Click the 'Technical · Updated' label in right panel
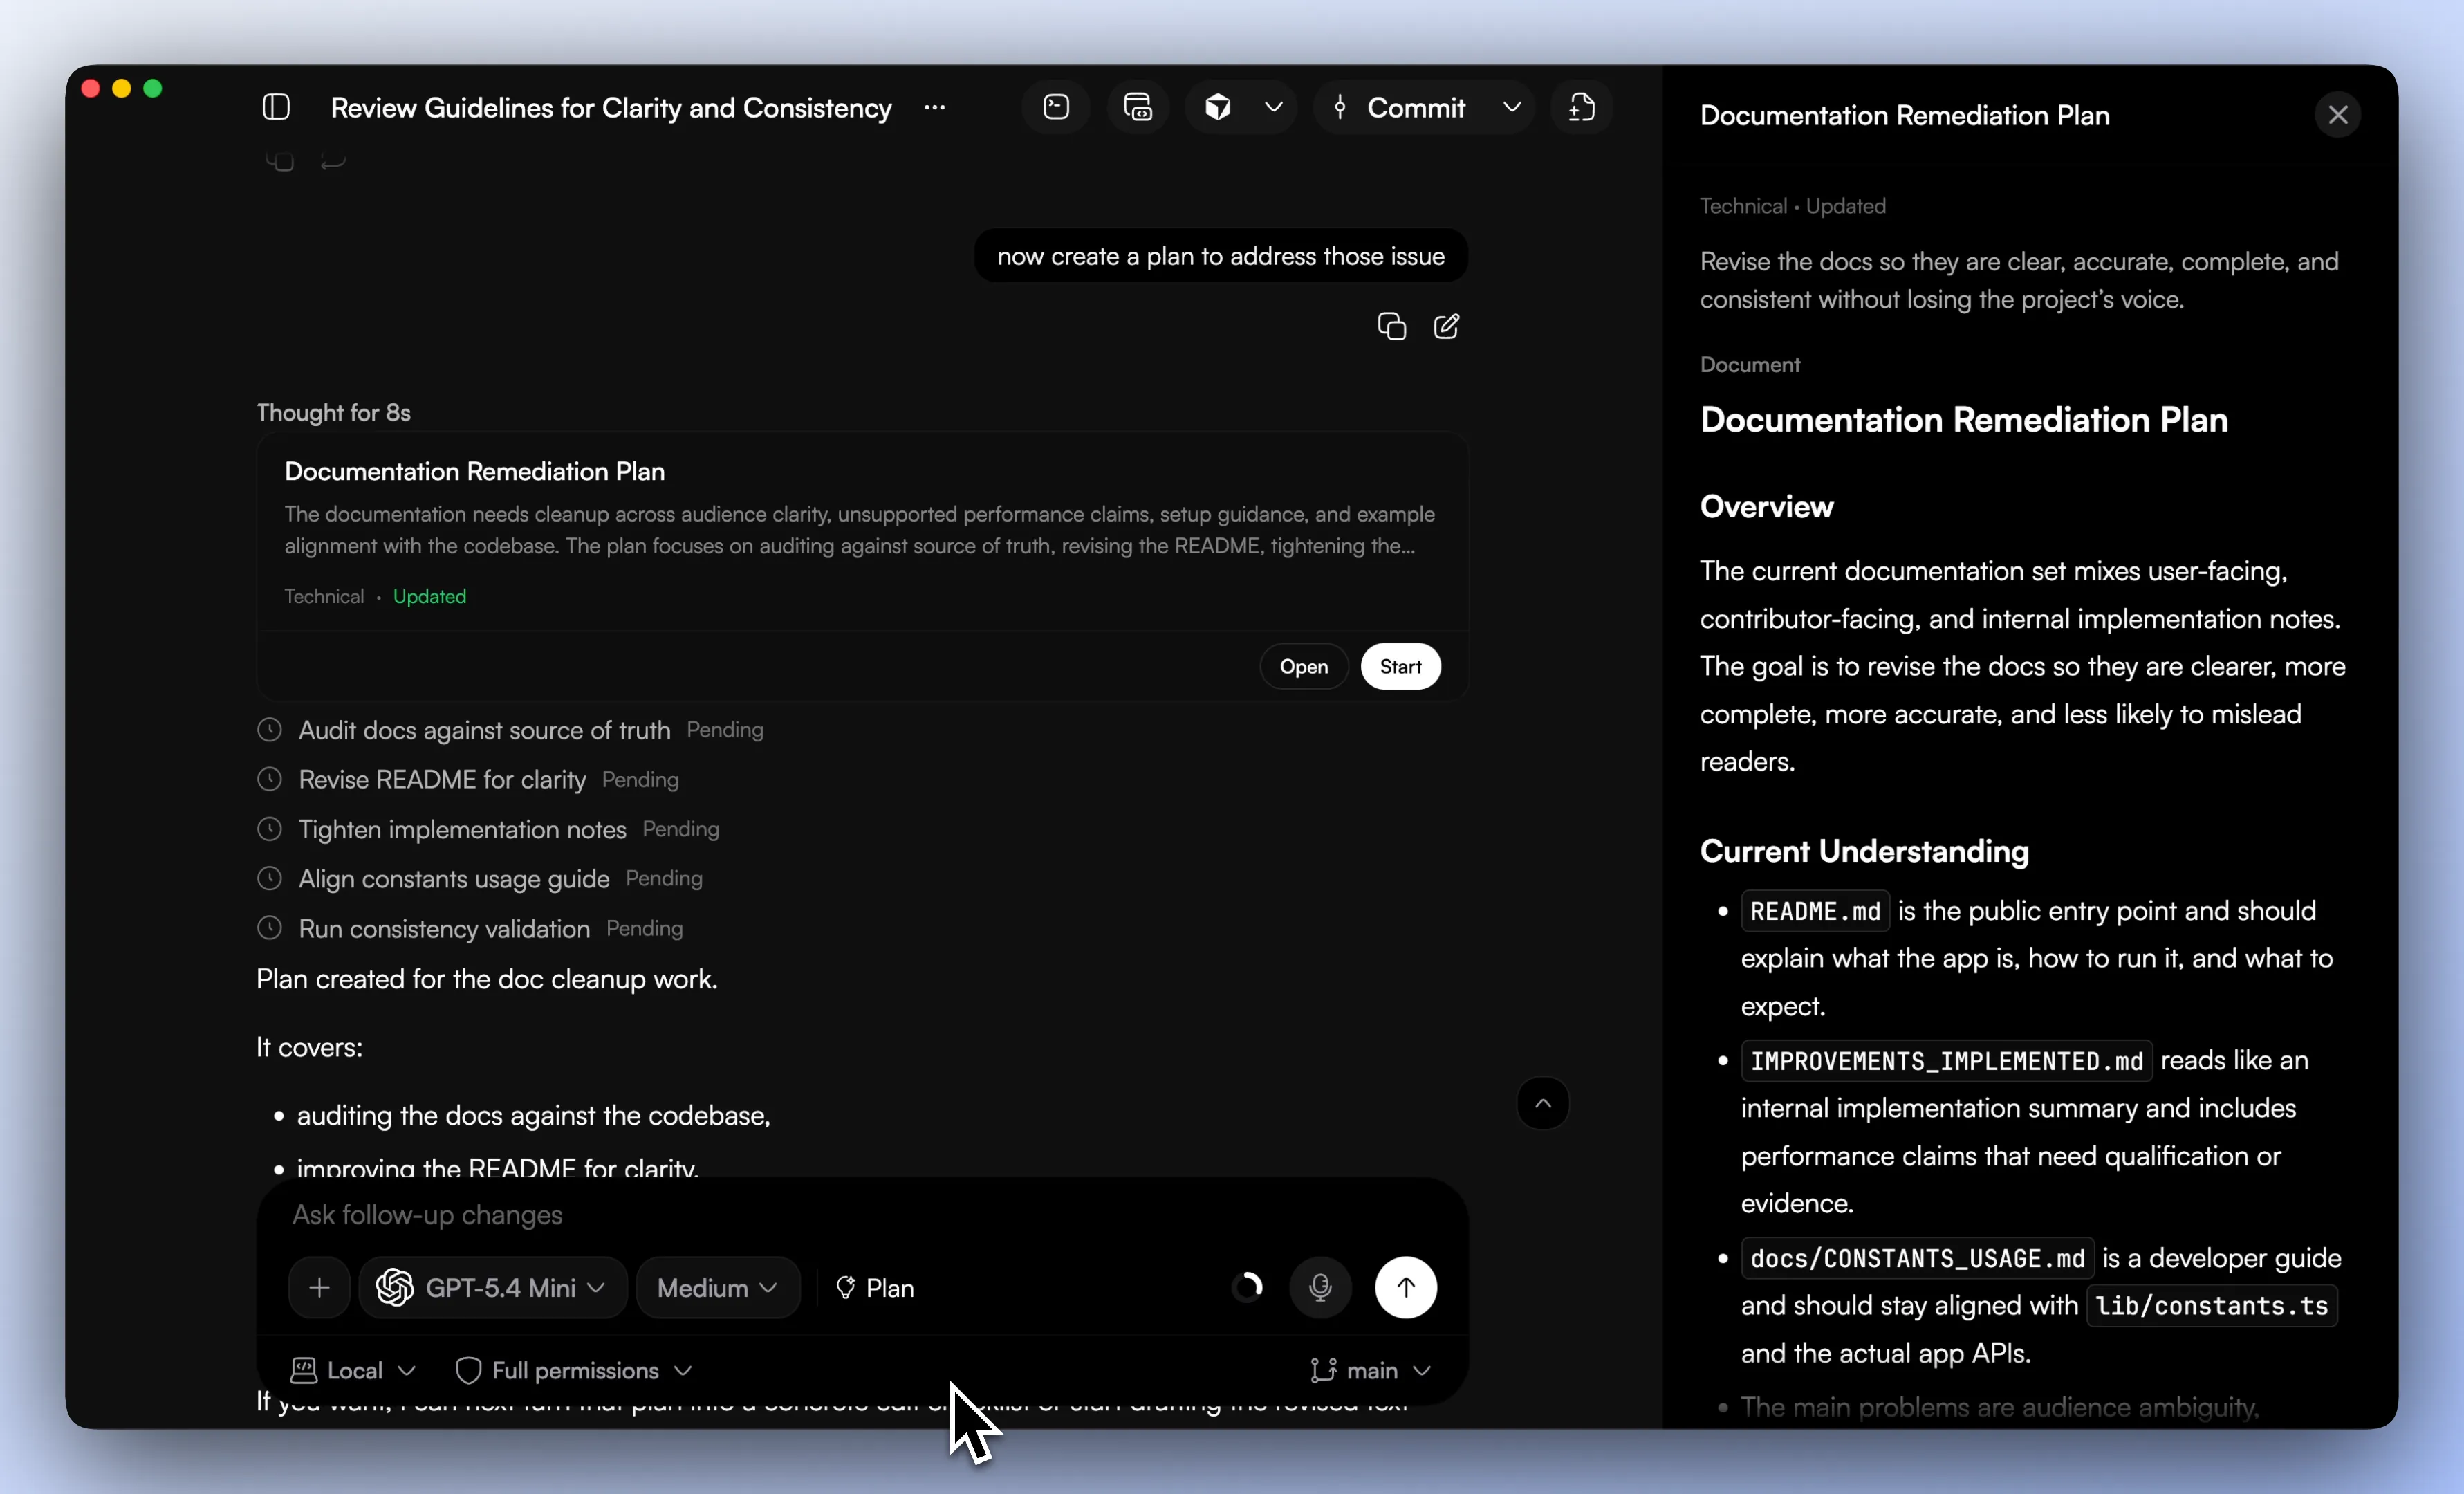 click(x=1792, y=206)
